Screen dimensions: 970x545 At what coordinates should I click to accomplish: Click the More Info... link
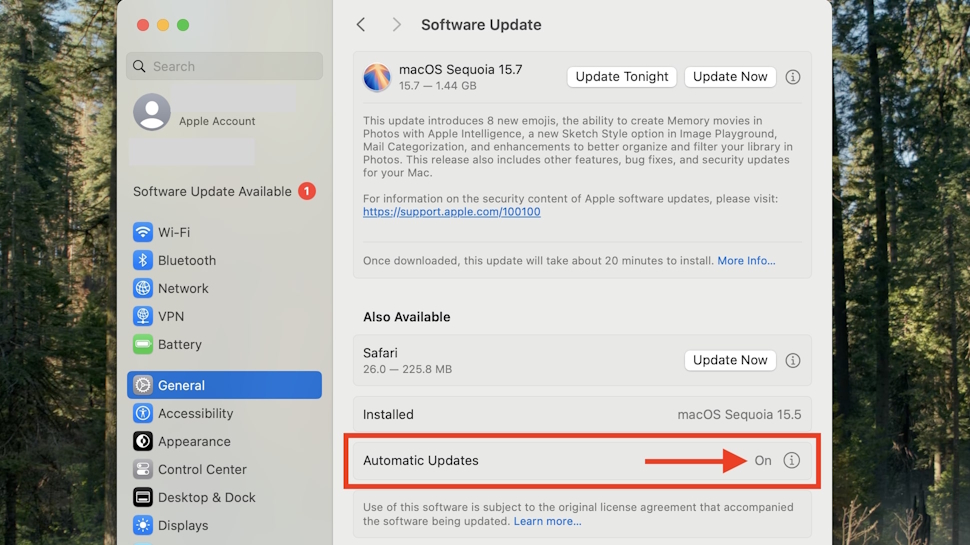click(x=746, y=260)
